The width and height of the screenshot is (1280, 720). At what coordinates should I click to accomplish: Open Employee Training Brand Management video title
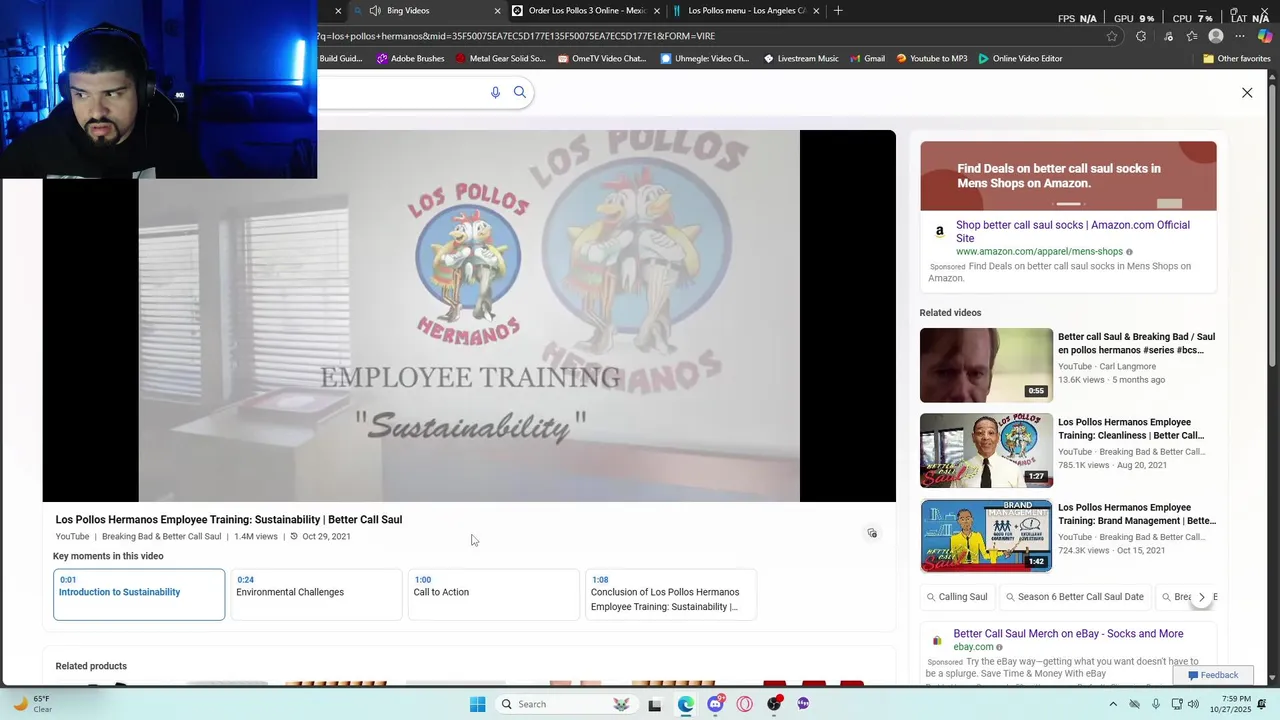click(x=1137, y=514)
